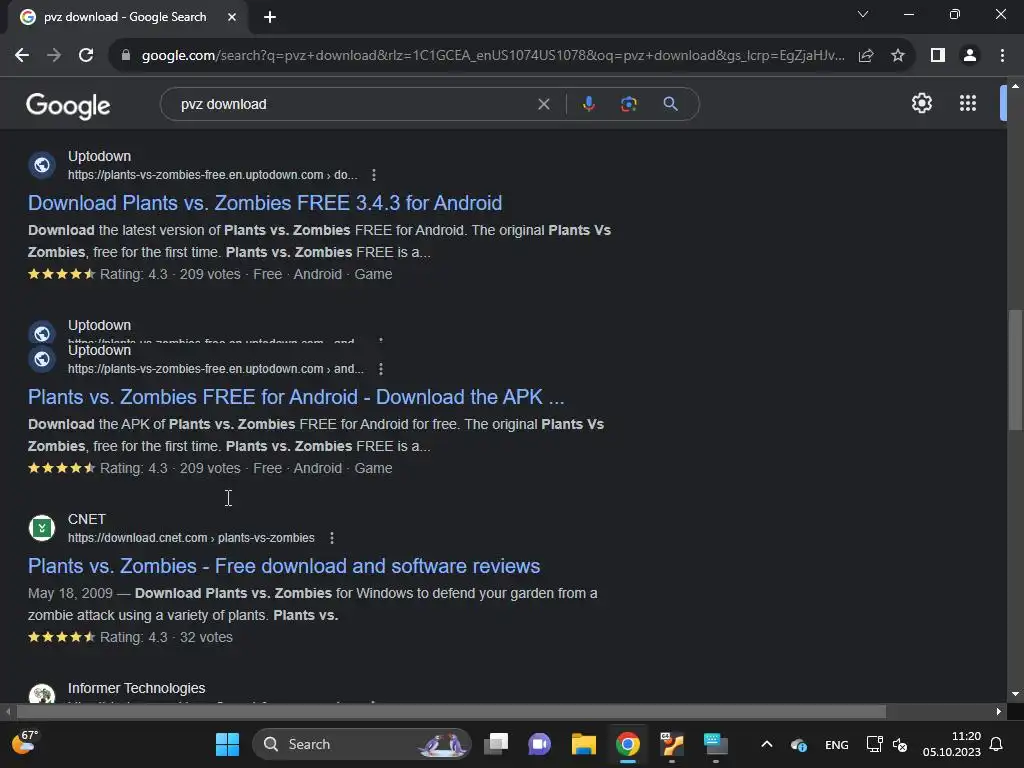Open Chrome's three-dot menu

pyautogui.click(x=1002, y=56)
